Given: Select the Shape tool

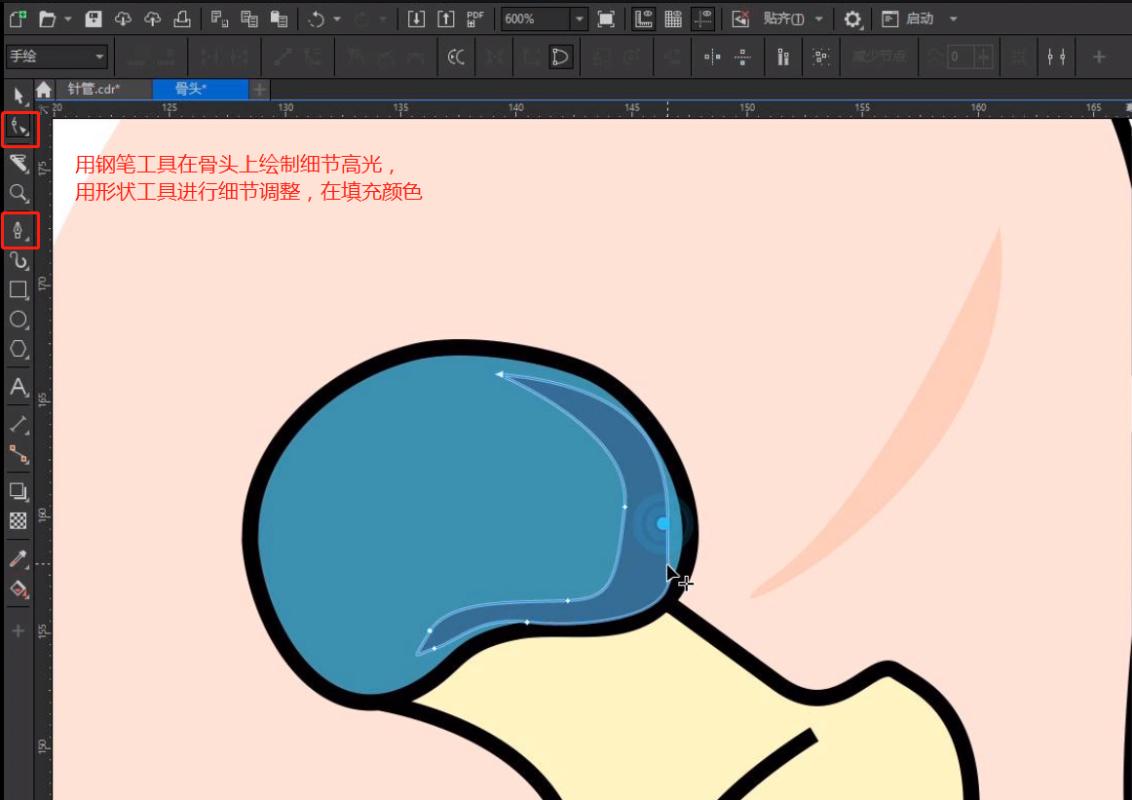Looking at the screenshot, I should pos(19,129).
